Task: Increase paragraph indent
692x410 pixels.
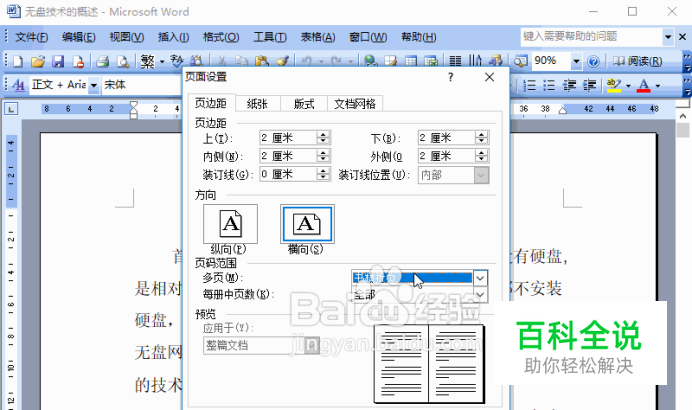Action: [x=589, y=85]
